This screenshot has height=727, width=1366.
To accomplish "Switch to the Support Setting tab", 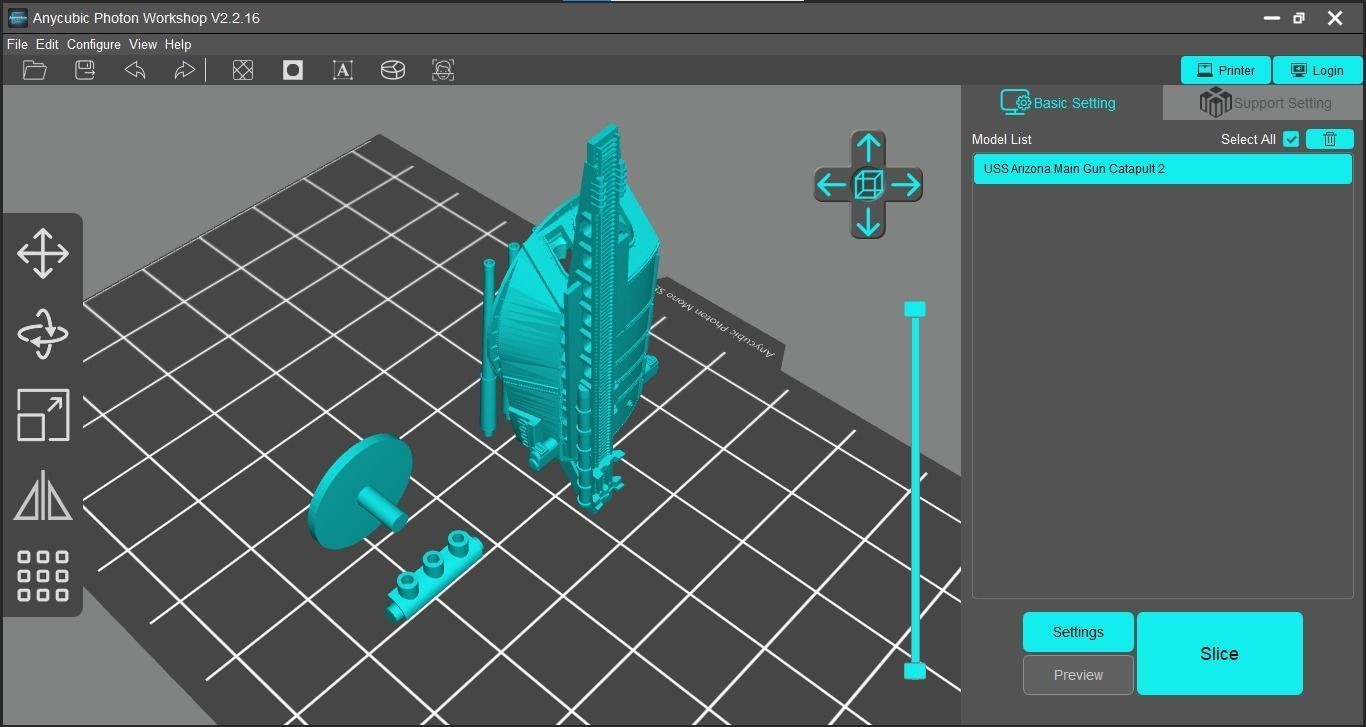I will [1264, 103].
